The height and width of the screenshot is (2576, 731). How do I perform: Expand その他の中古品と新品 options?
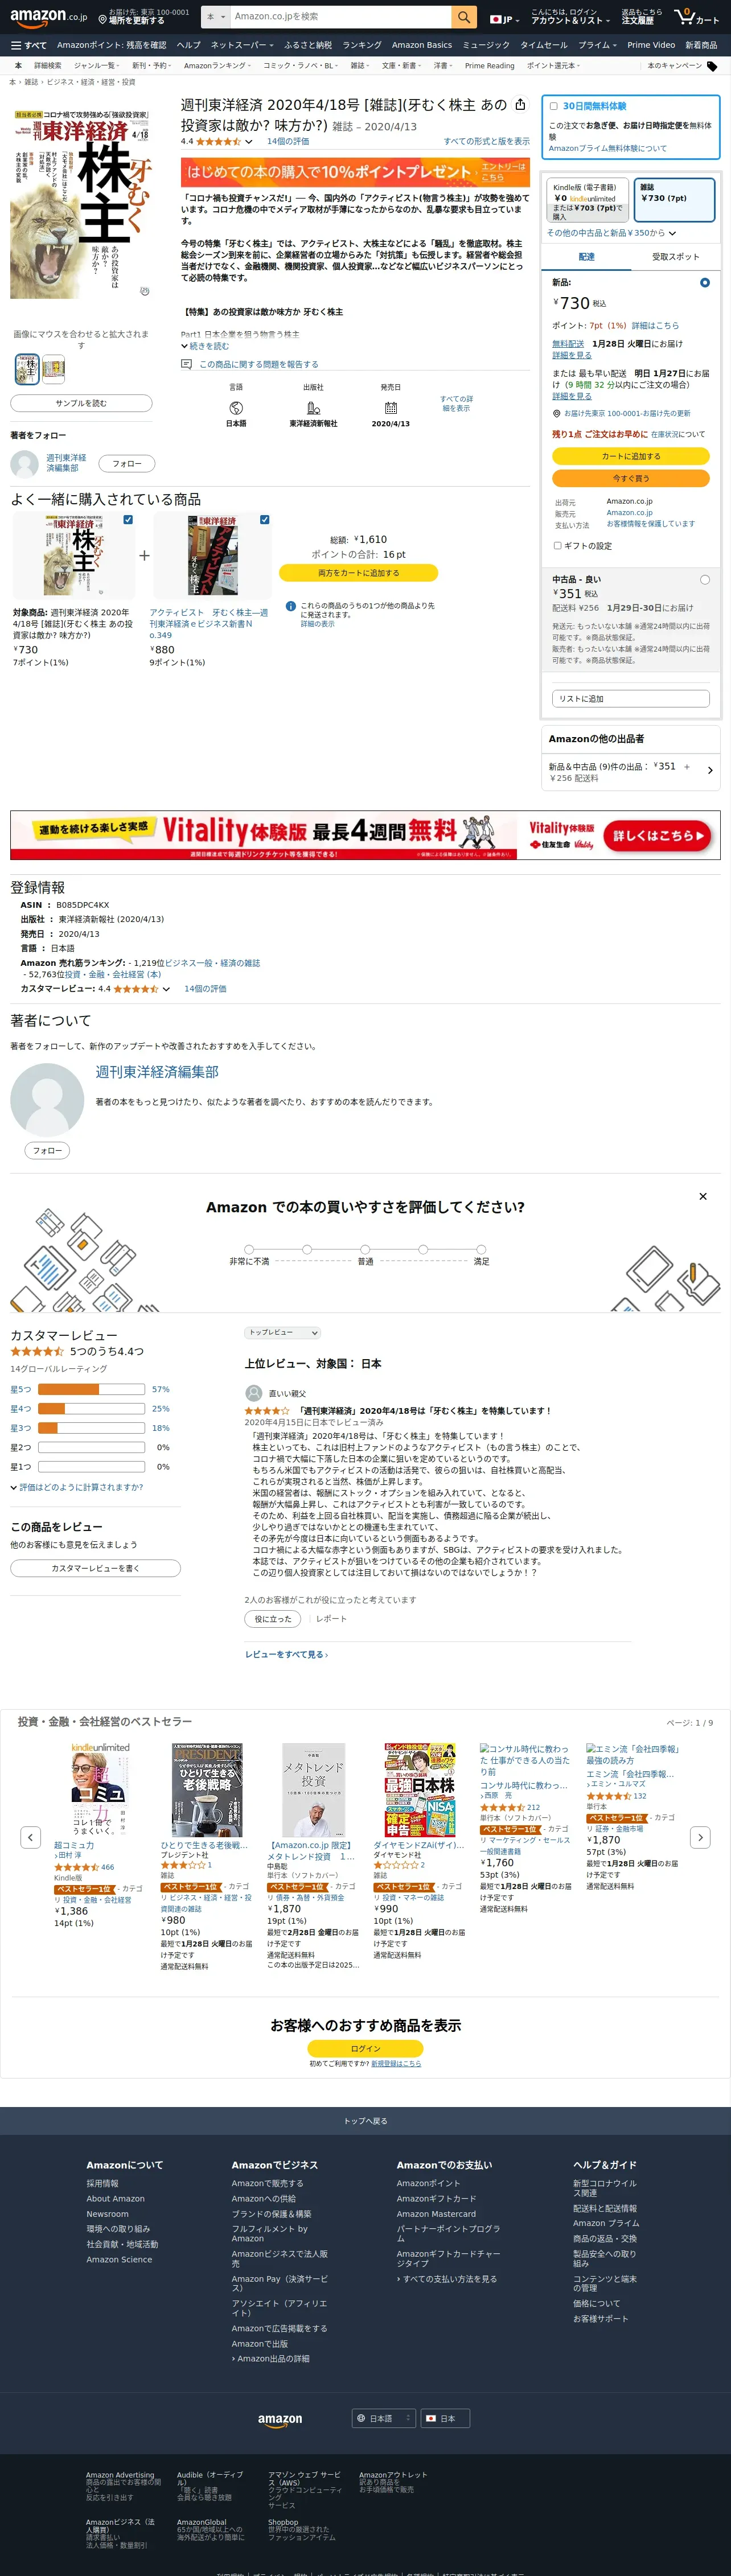pyautogui.click(x=611, y=233)
